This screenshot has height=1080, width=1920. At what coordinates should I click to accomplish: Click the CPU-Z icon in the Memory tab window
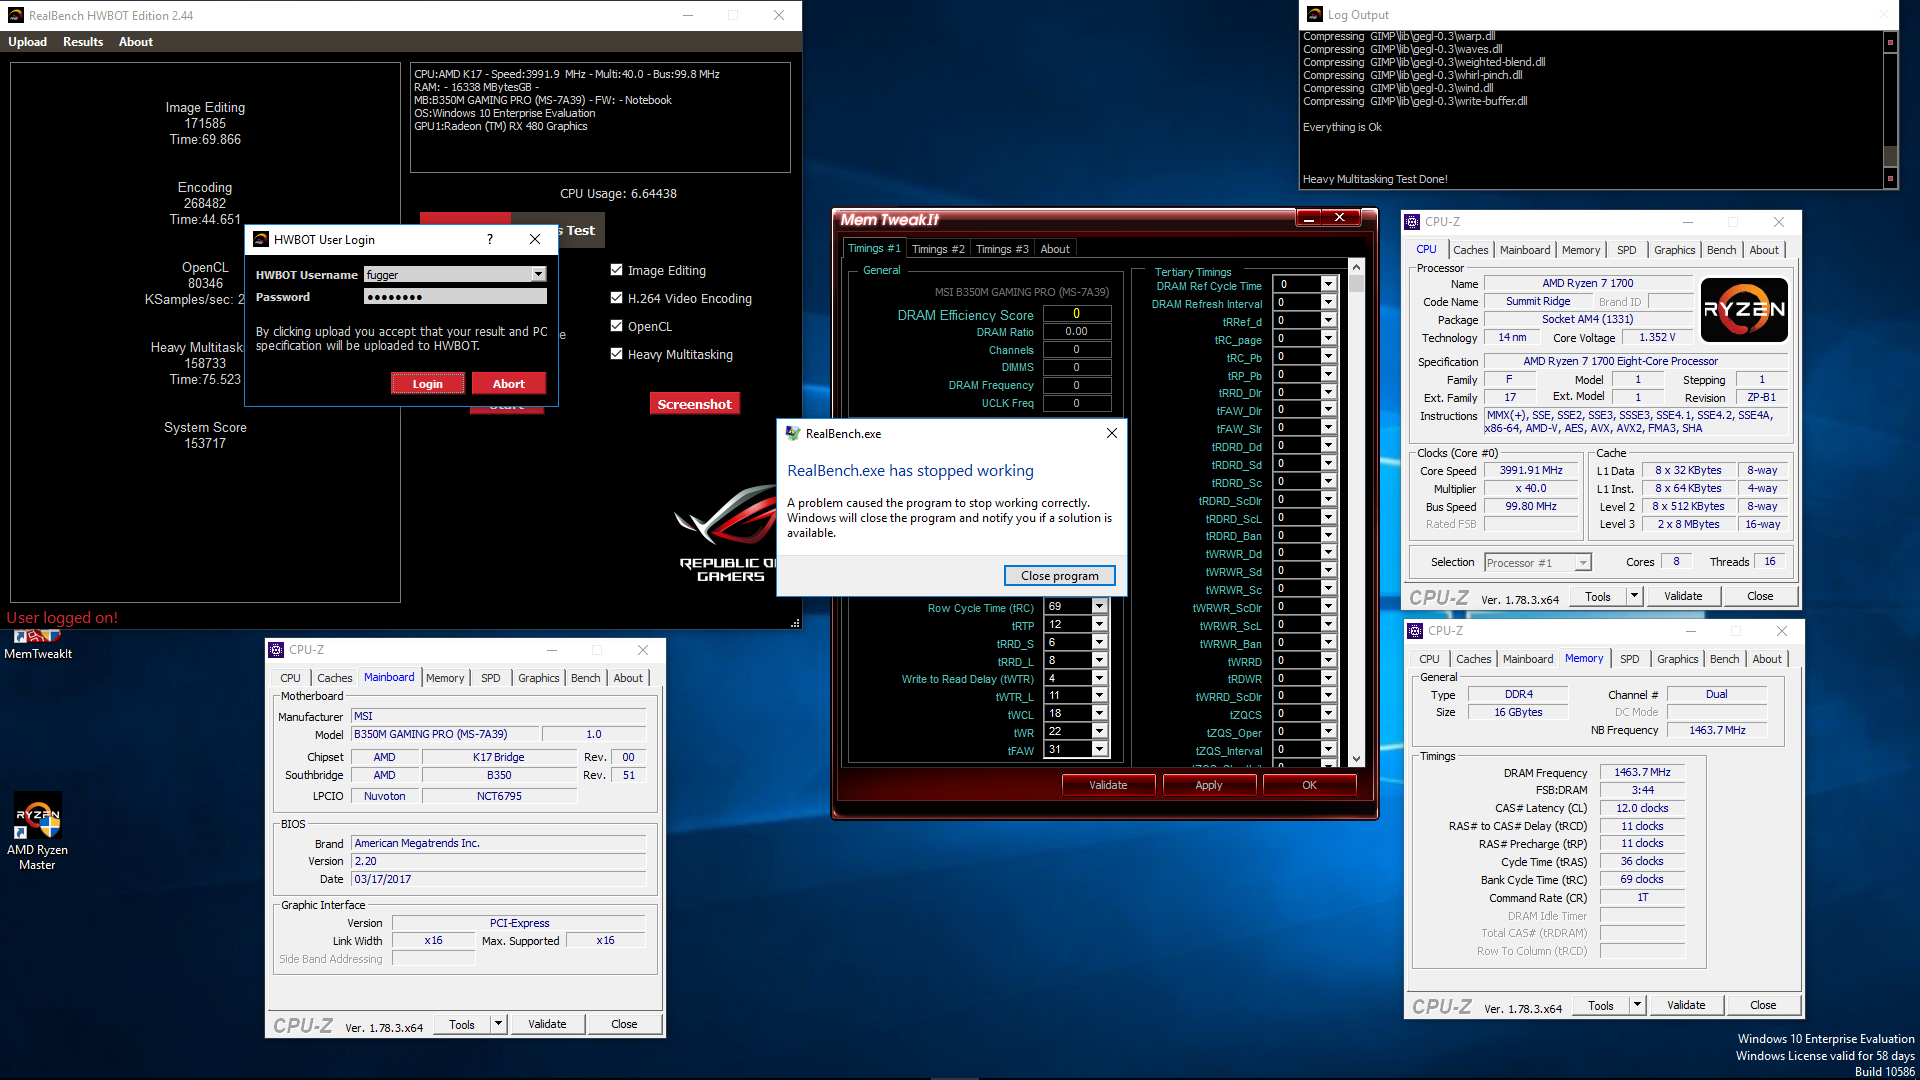[x=1415, y=631]
